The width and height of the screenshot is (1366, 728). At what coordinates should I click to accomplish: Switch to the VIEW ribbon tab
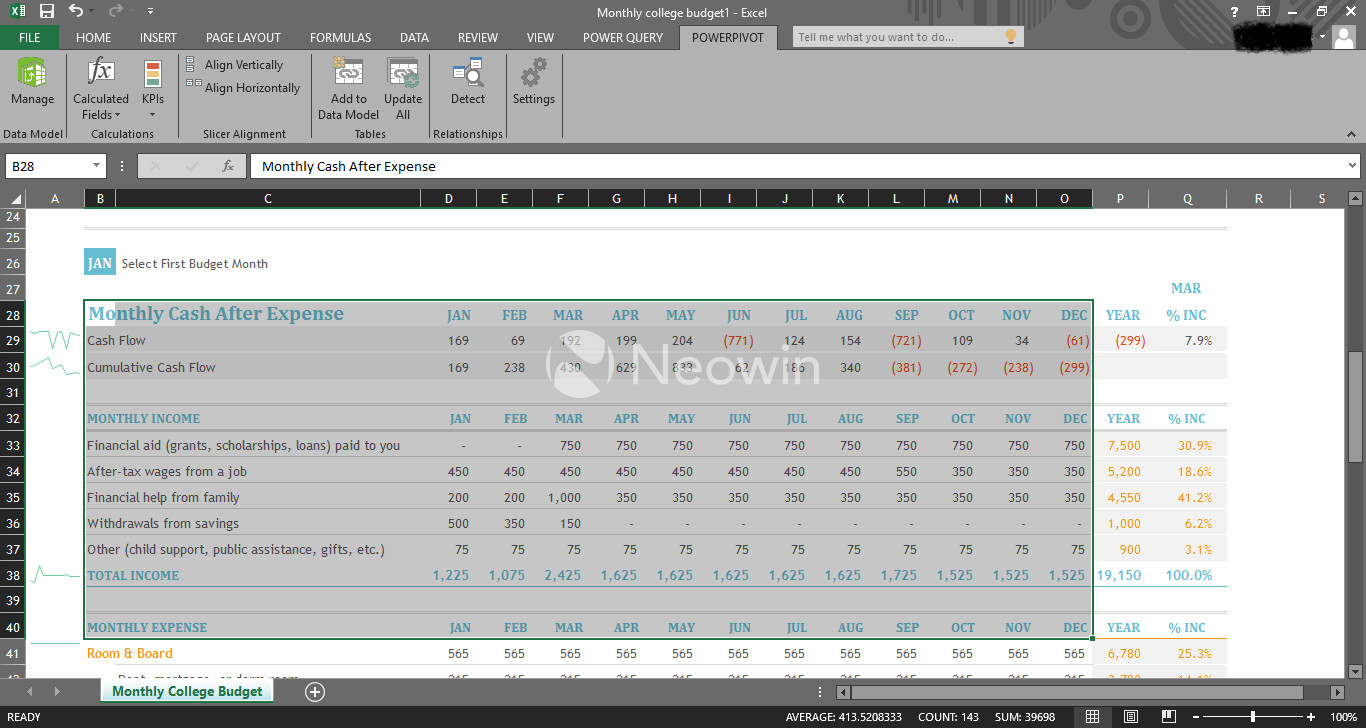(x=540, y=37)
